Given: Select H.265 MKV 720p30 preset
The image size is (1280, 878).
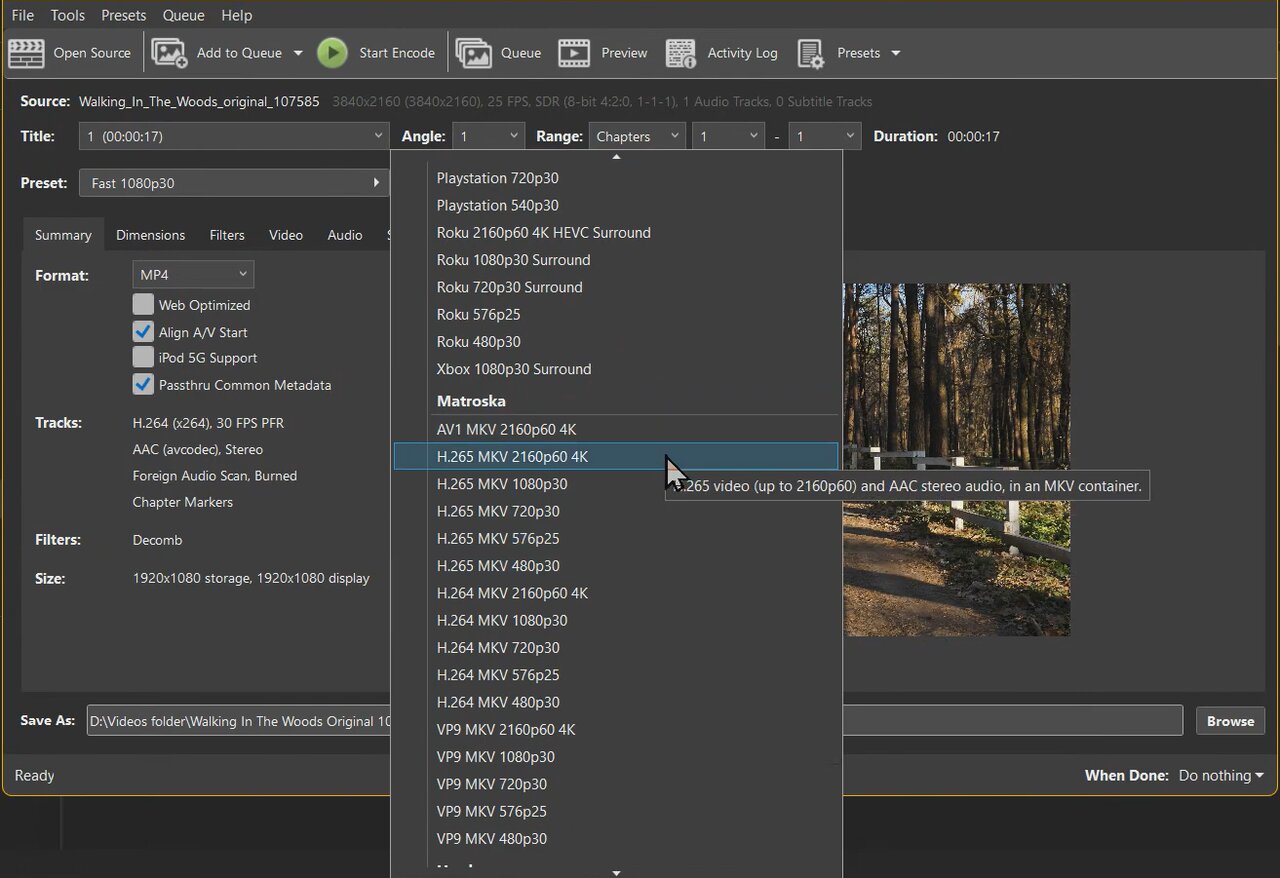Looking at the screenshot, I should pyautogui.click(x=616, y=511).
